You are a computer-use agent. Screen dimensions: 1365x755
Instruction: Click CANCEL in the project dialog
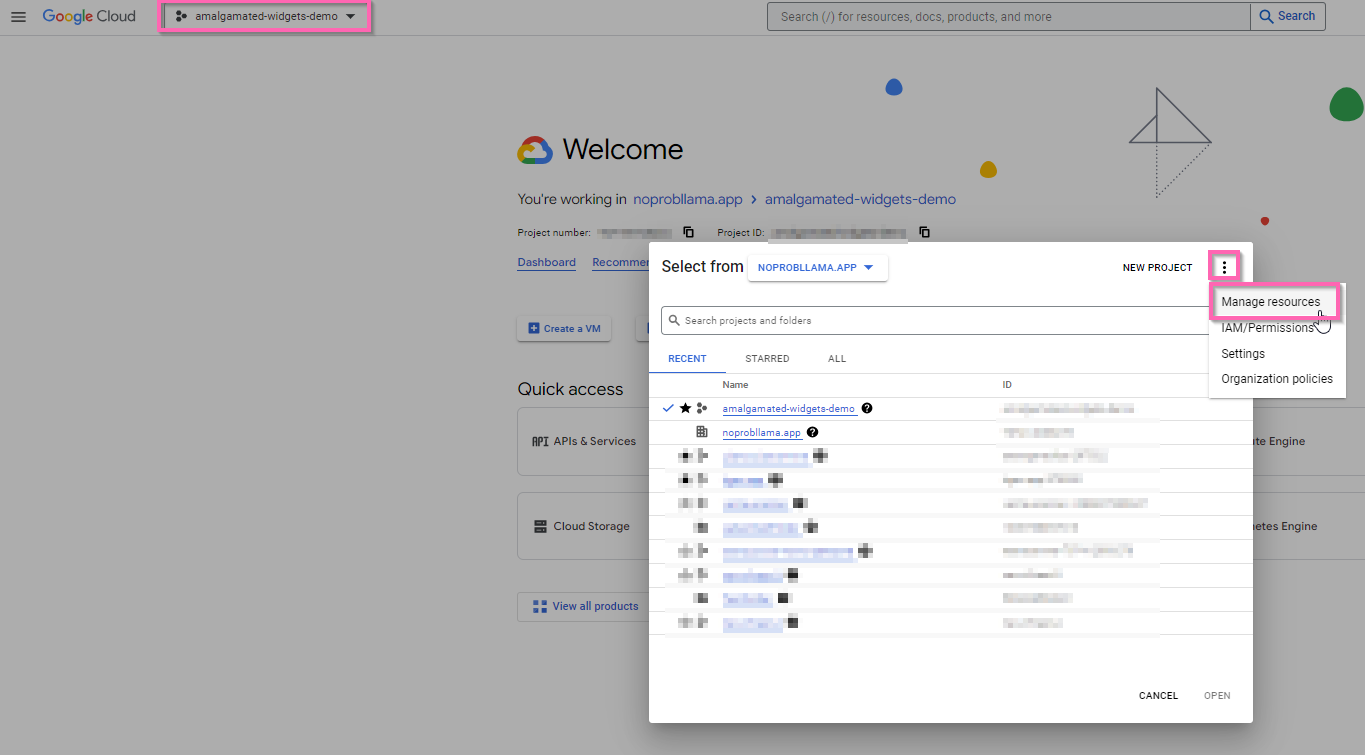pos(1158,695)
